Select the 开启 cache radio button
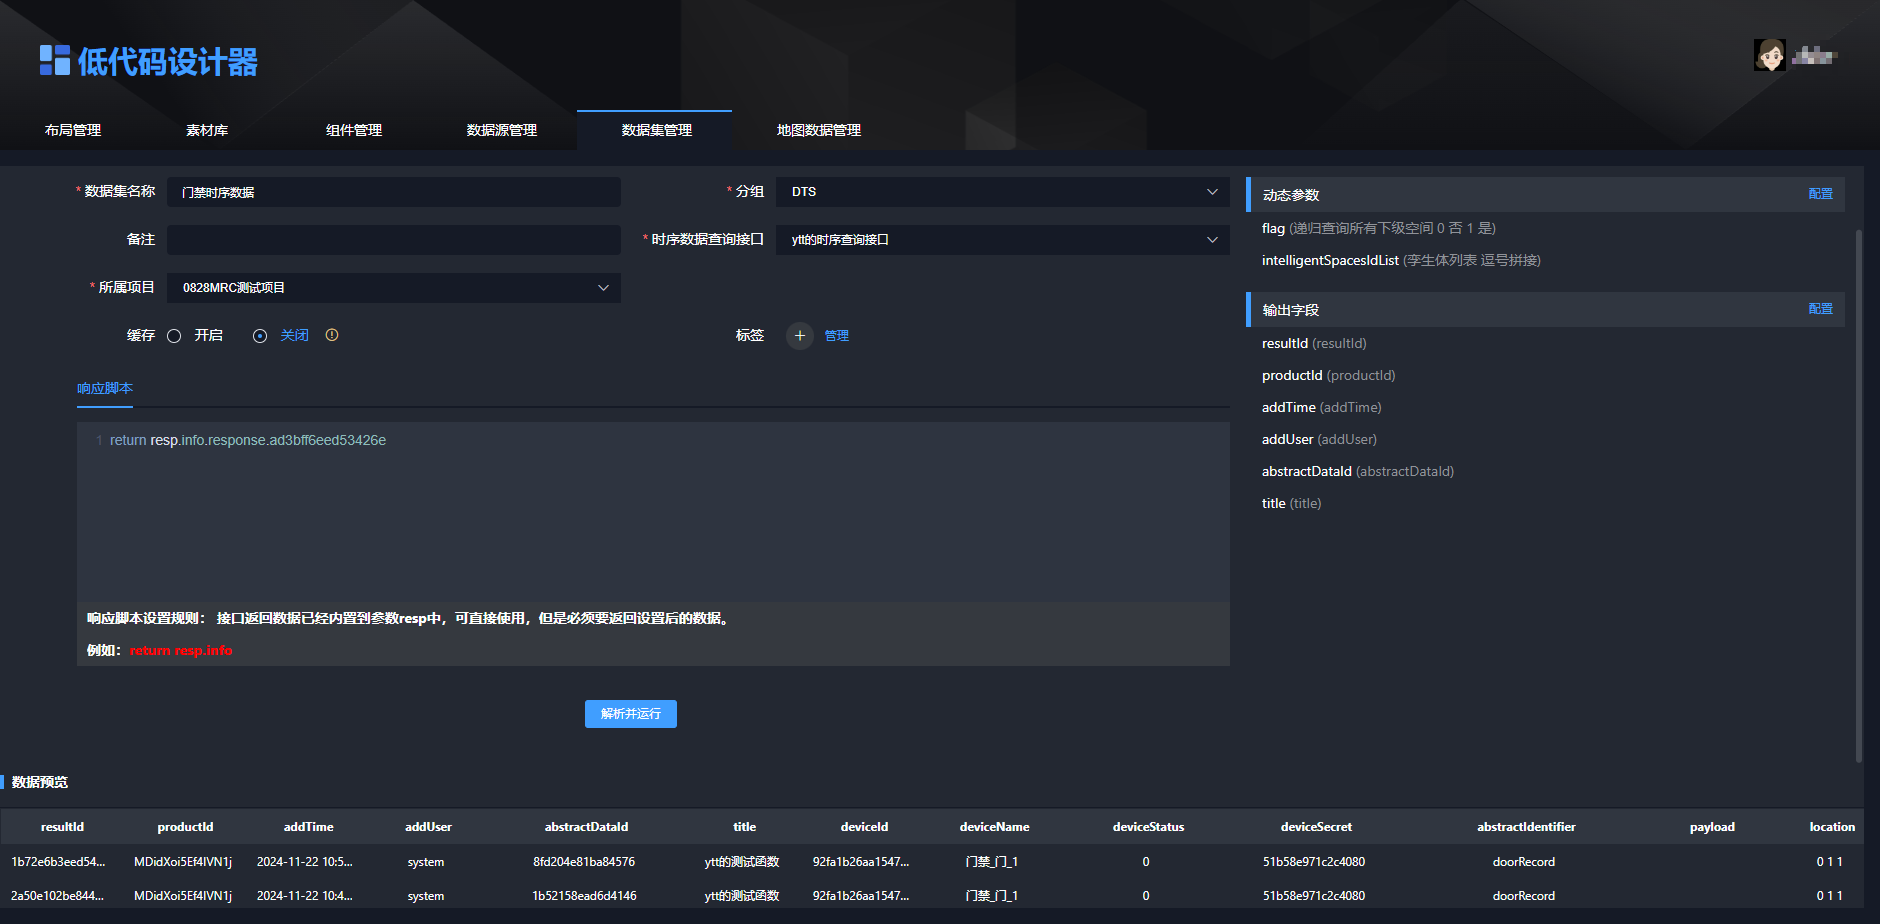 (x=174, y=336)
